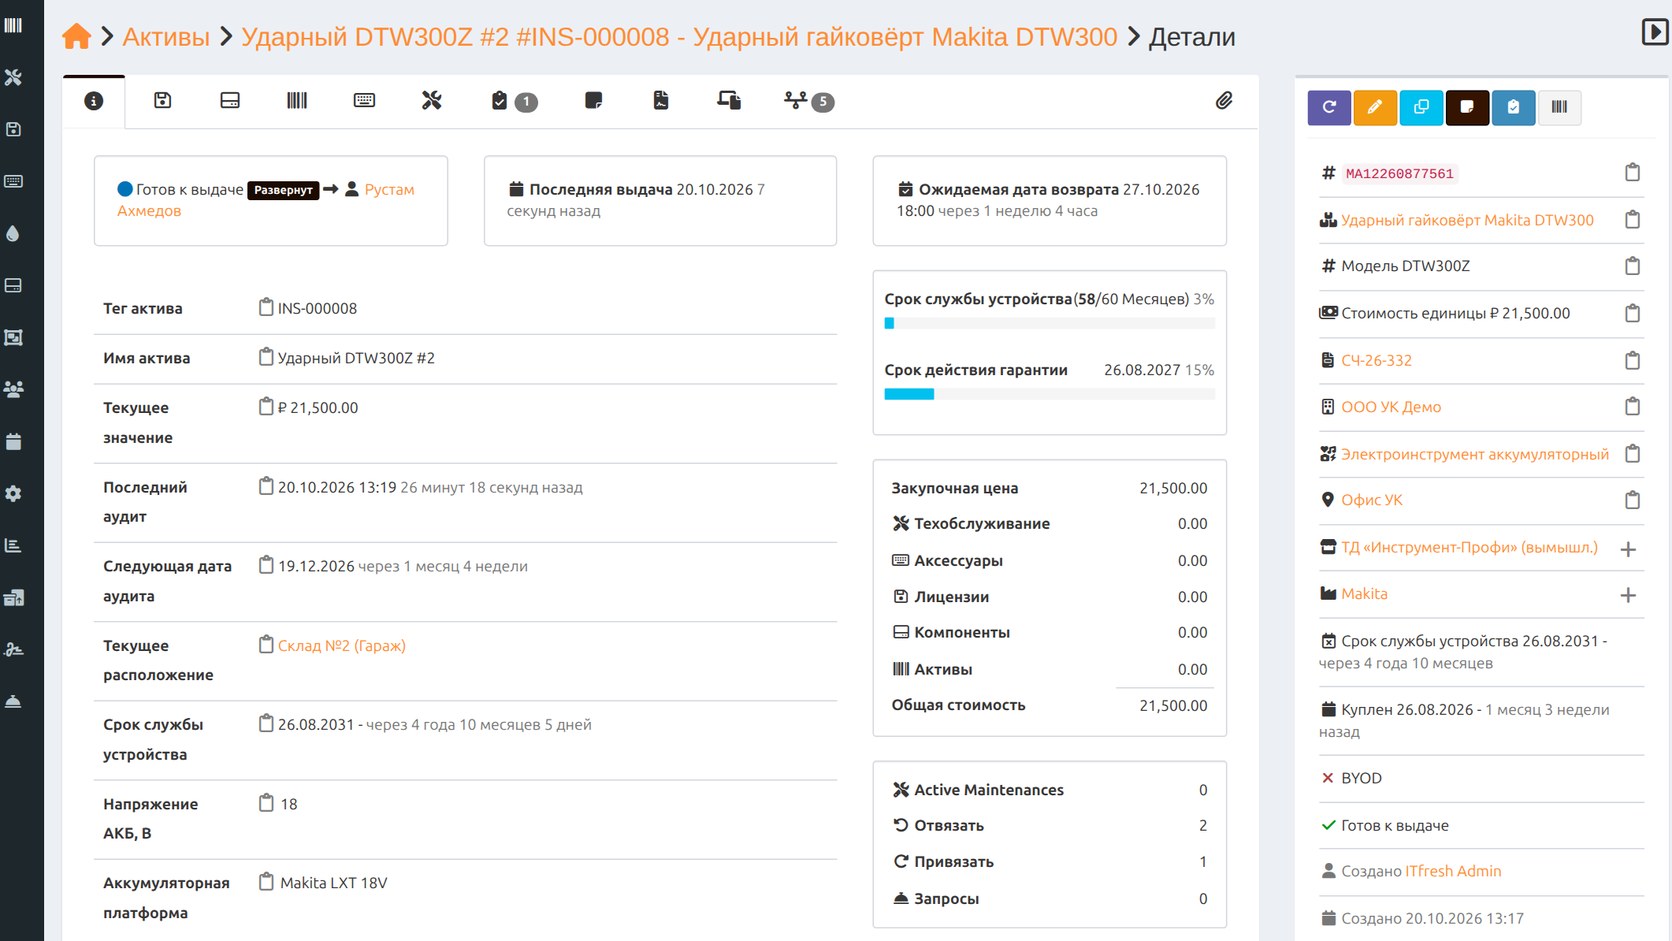The height and width of the screenshot is (941, 1672).
Task: Click the blue audit clipboard button
Action: (x=1513, y=107)
